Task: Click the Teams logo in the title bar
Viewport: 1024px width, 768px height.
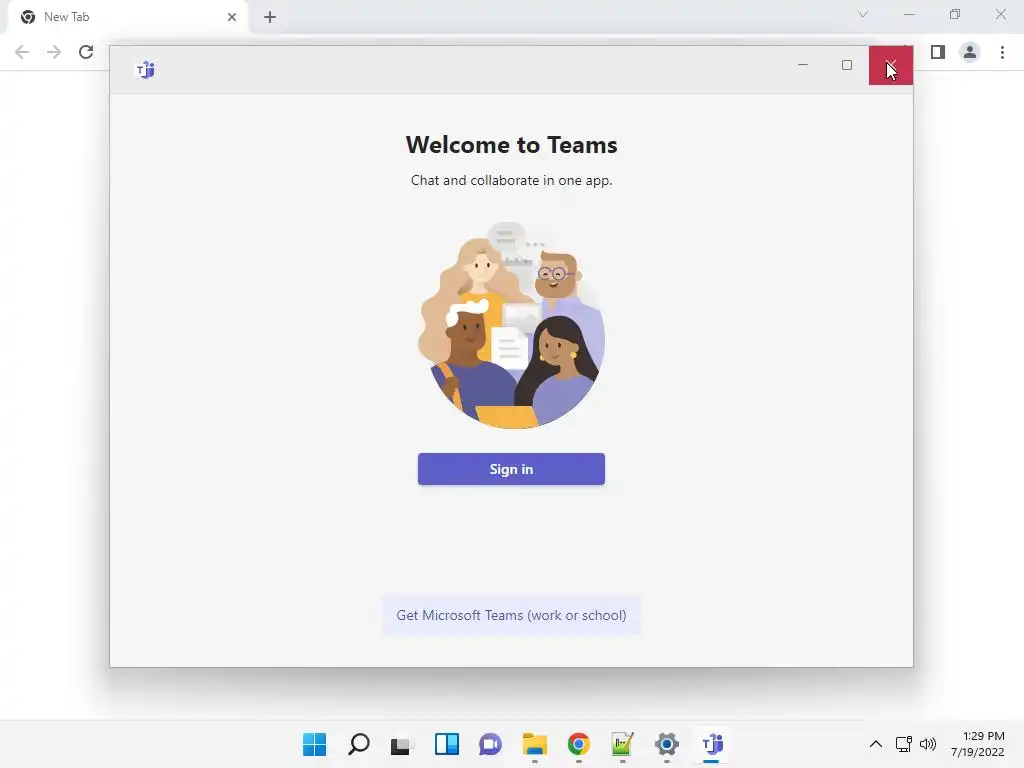Action: click(145, 69)
